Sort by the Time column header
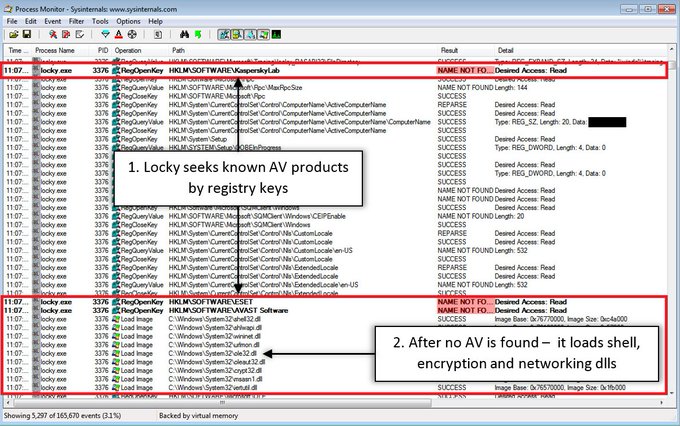 [x=18, y=50]
